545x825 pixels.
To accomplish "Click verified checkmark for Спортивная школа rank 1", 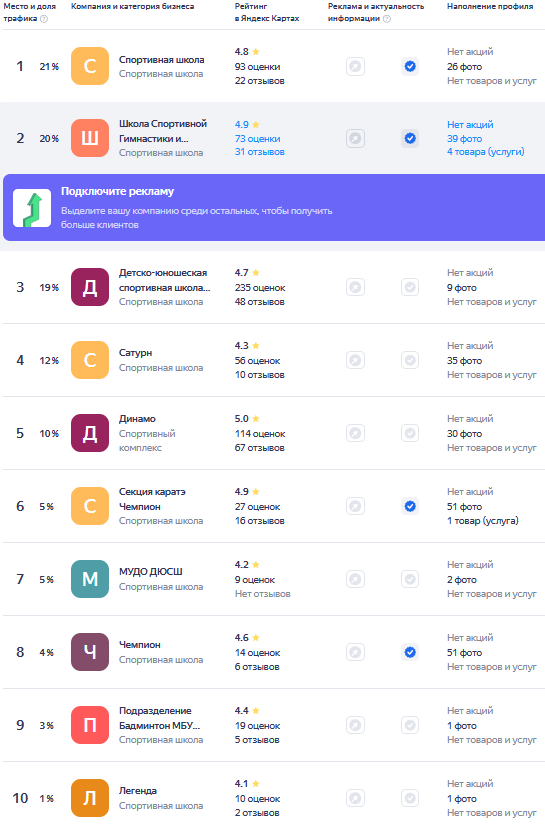I will 410,66.
